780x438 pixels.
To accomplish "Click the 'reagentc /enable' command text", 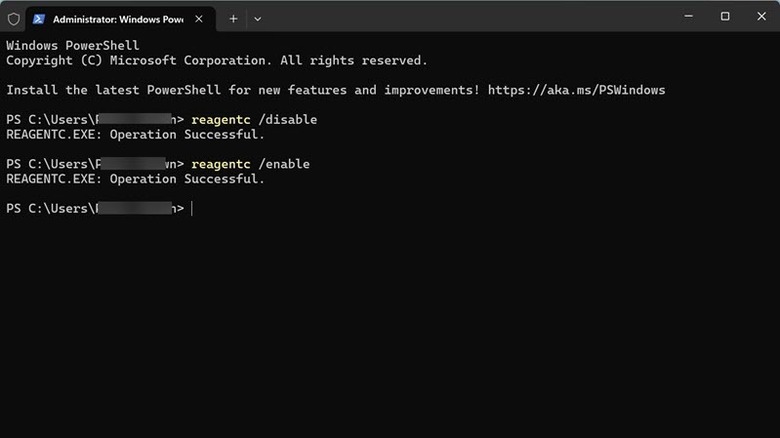I will coord(250,164).
